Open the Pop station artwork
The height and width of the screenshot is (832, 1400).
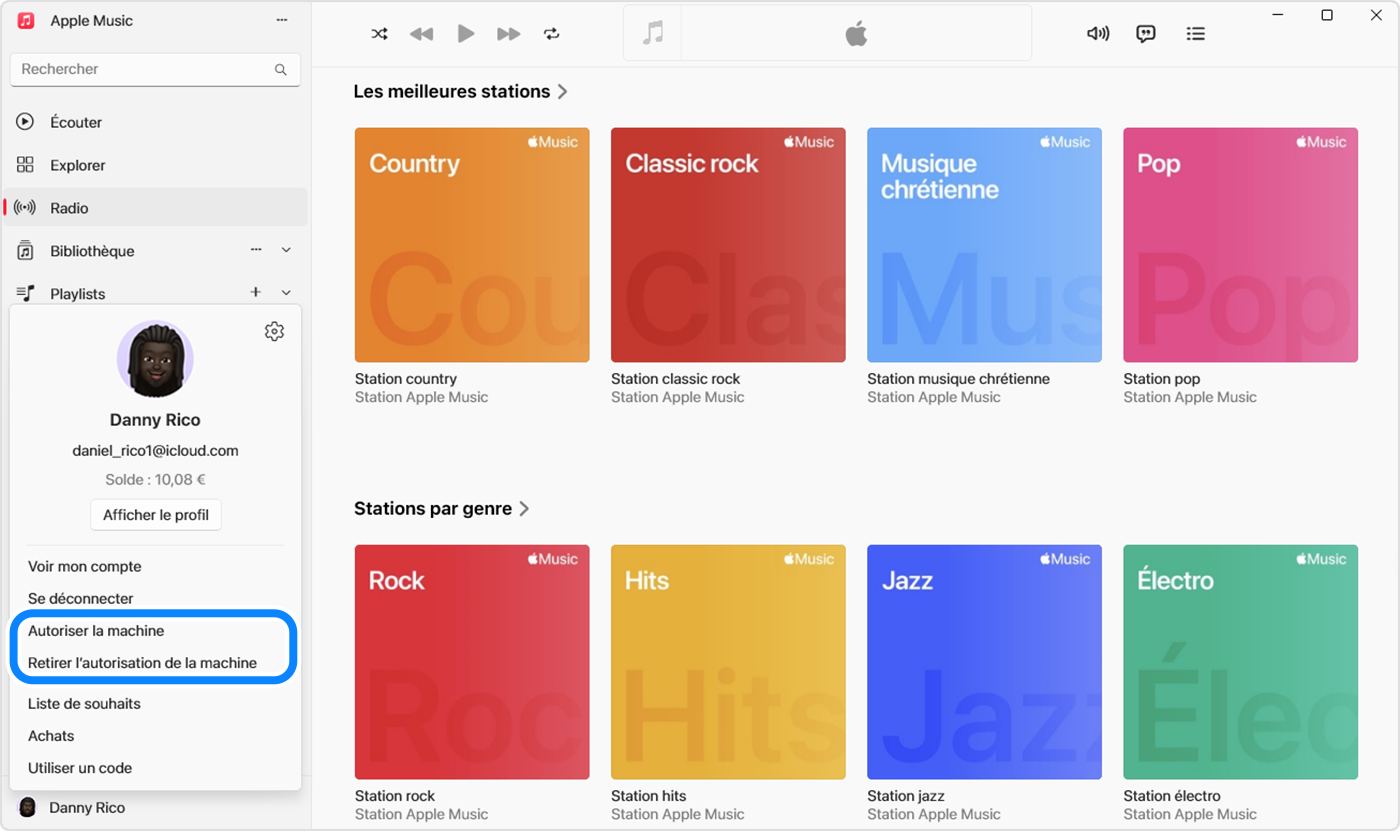[1240, 245]
